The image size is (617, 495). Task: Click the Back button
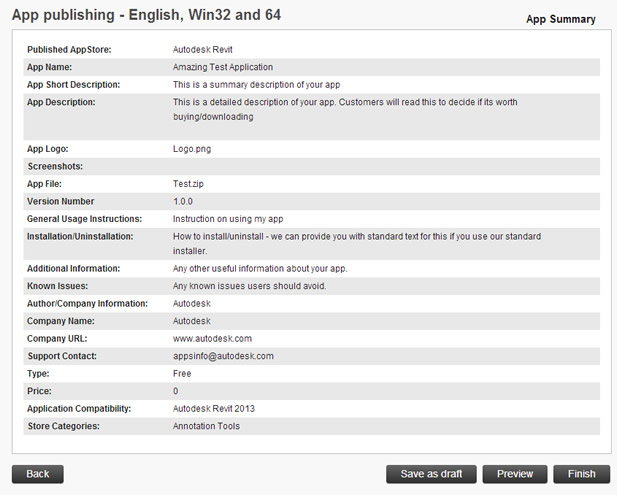click(37, 474)
